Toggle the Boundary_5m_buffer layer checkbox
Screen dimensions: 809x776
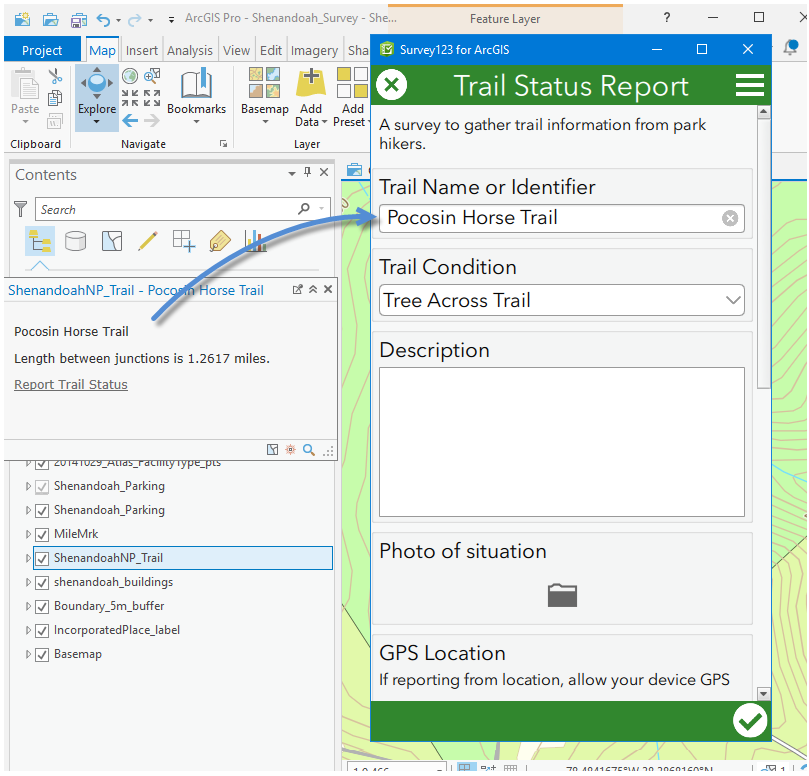pyautogui.click(x=42, y=606)
